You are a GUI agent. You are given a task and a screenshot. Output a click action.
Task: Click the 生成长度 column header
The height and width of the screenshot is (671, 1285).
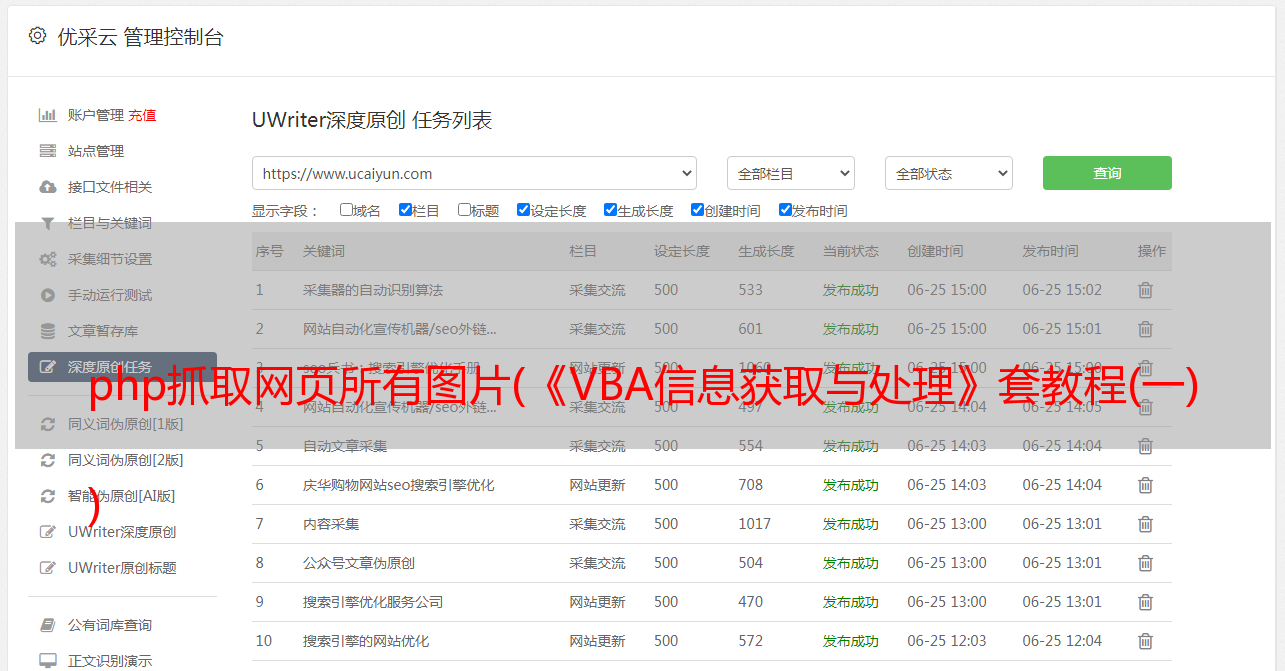pos(766,251)
